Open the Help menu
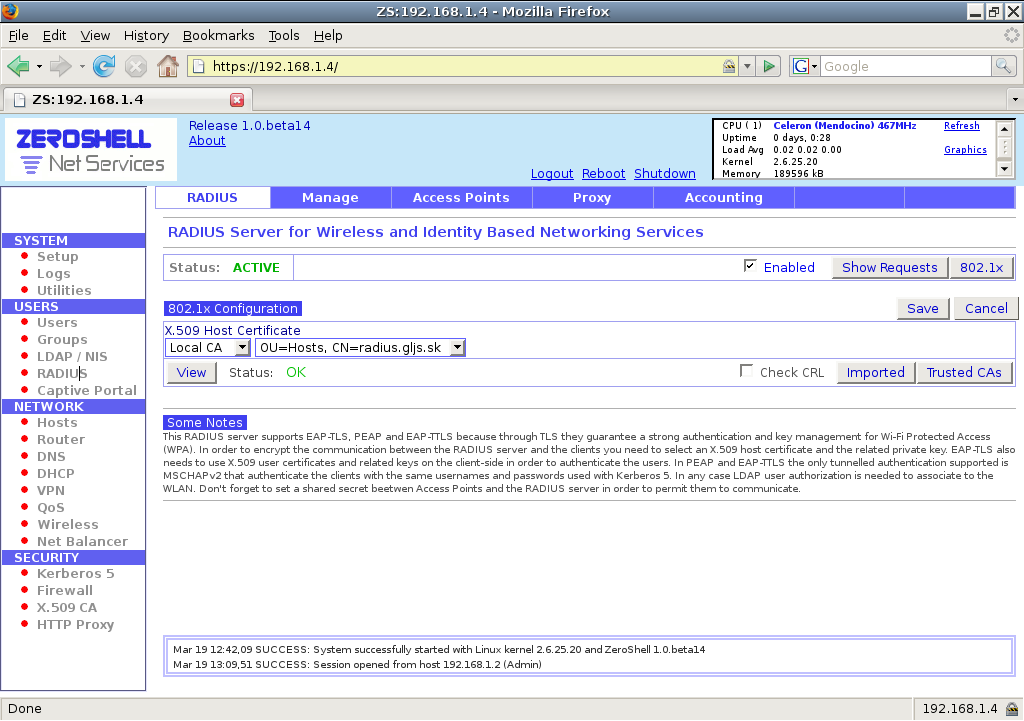 click(328, 35)
